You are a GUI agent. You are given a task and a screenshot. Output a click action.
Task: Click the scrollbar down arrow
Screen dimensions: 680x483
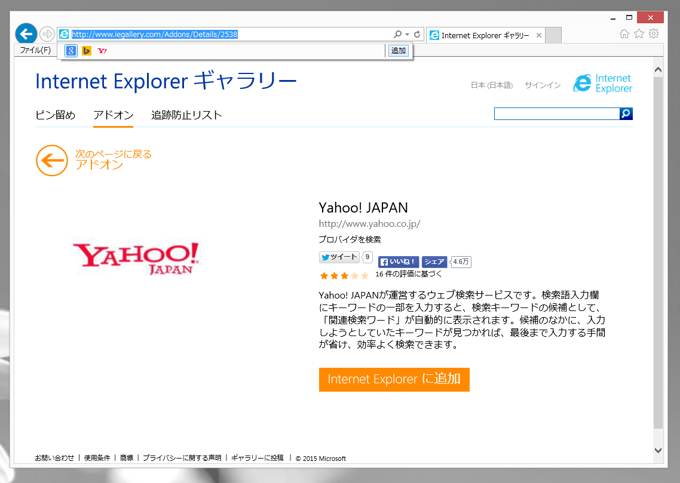658,450
